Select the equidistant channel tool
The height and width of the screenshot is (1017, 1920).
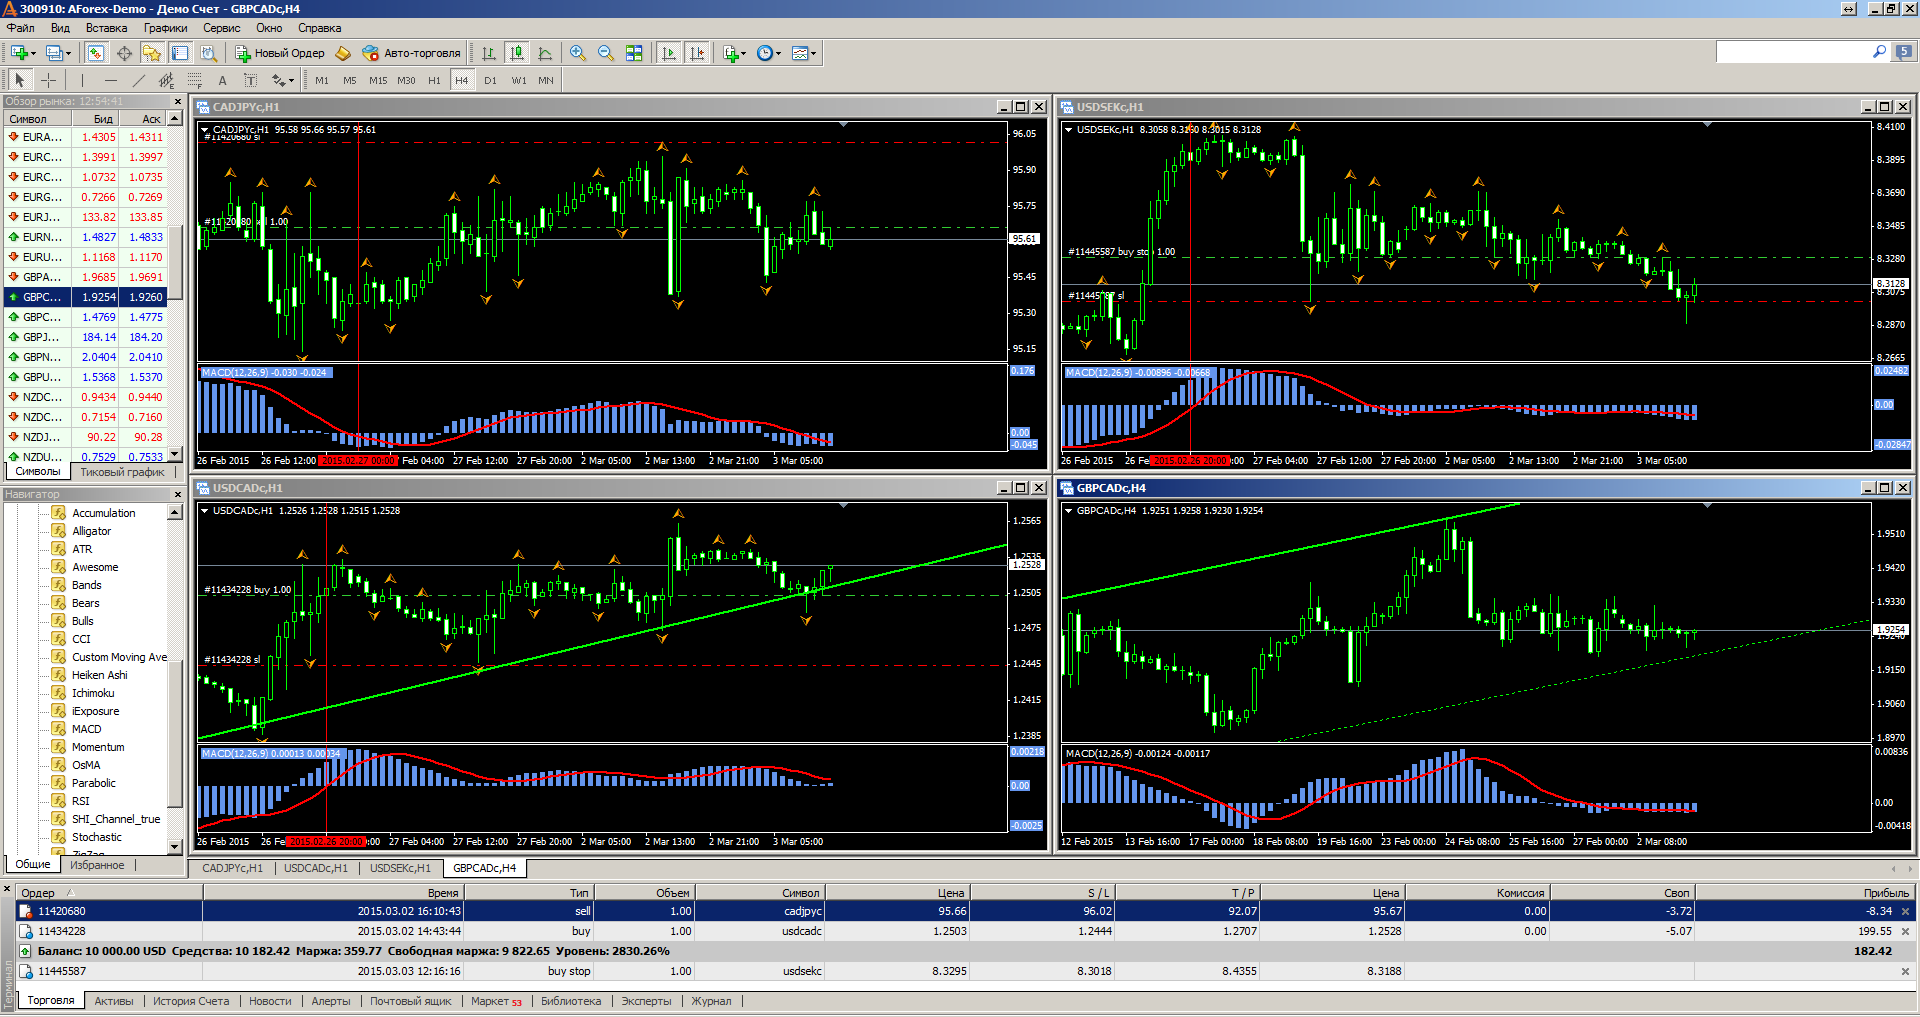pos(167,80)
